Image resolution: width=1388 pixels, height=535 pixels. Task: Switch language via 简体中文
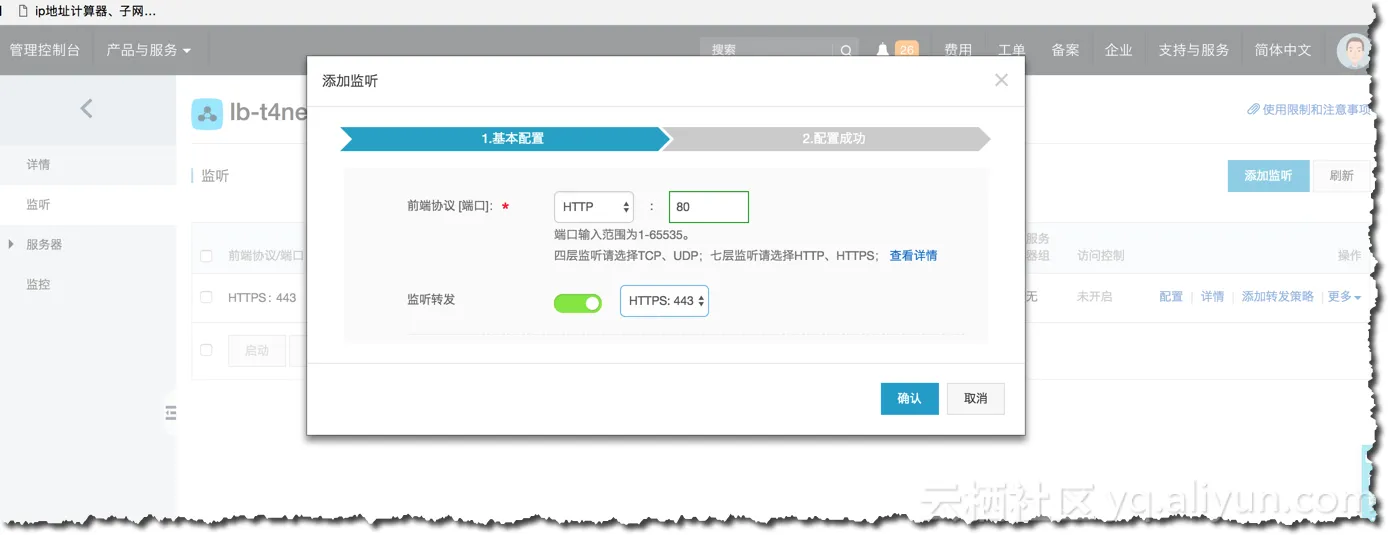point(1283,50)
